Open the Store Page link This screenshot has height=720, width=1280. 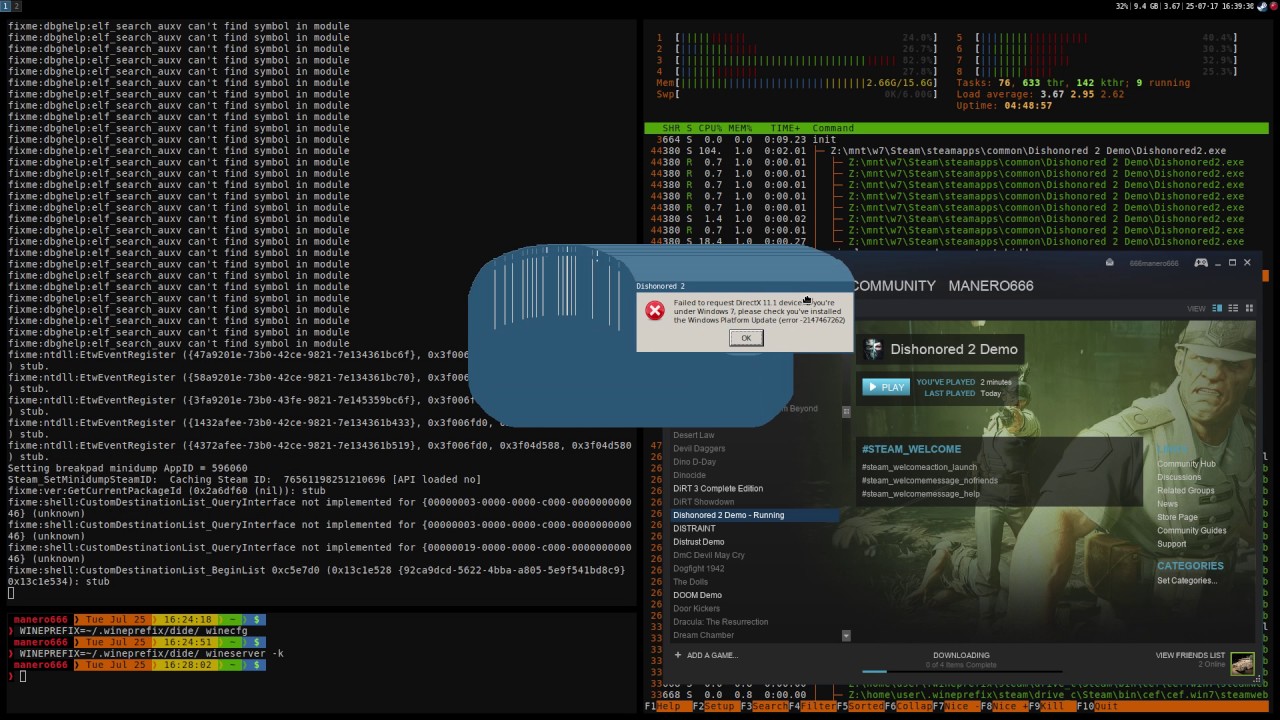[x=1177, y=517]
